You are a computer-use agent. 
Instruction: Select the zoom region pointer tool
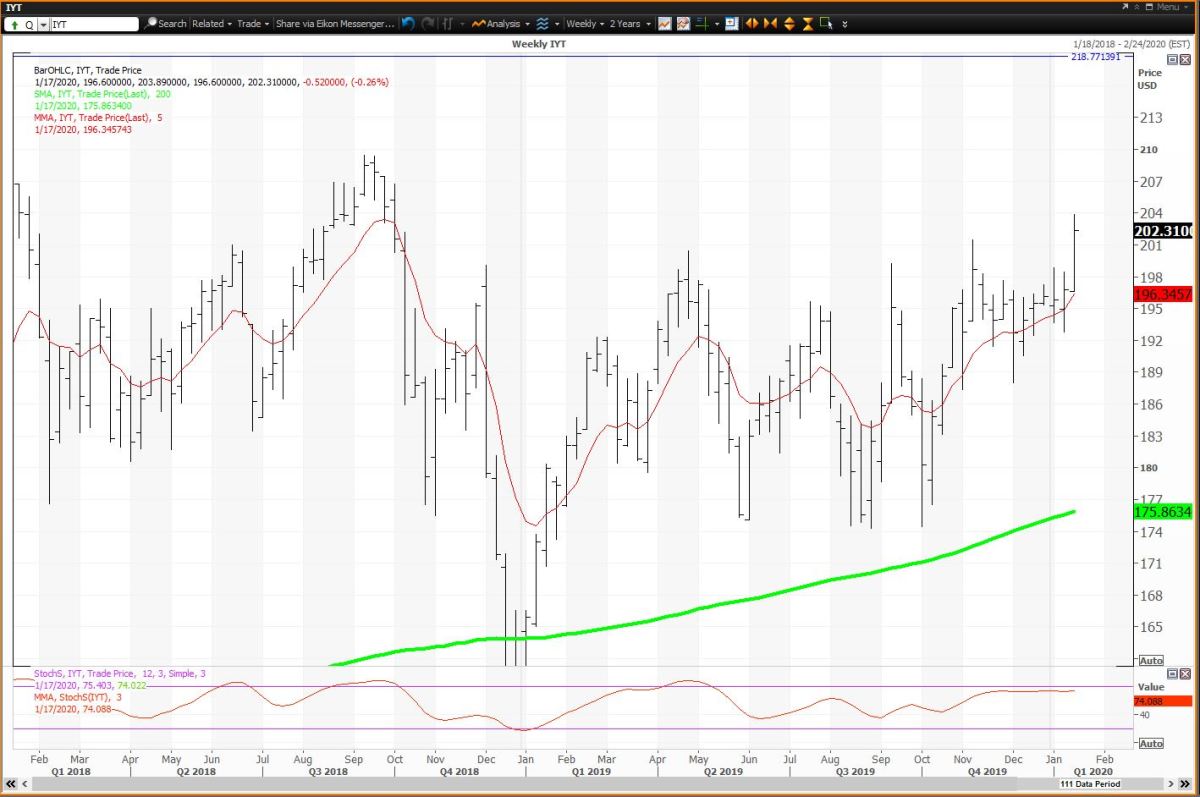pos(826,23)
